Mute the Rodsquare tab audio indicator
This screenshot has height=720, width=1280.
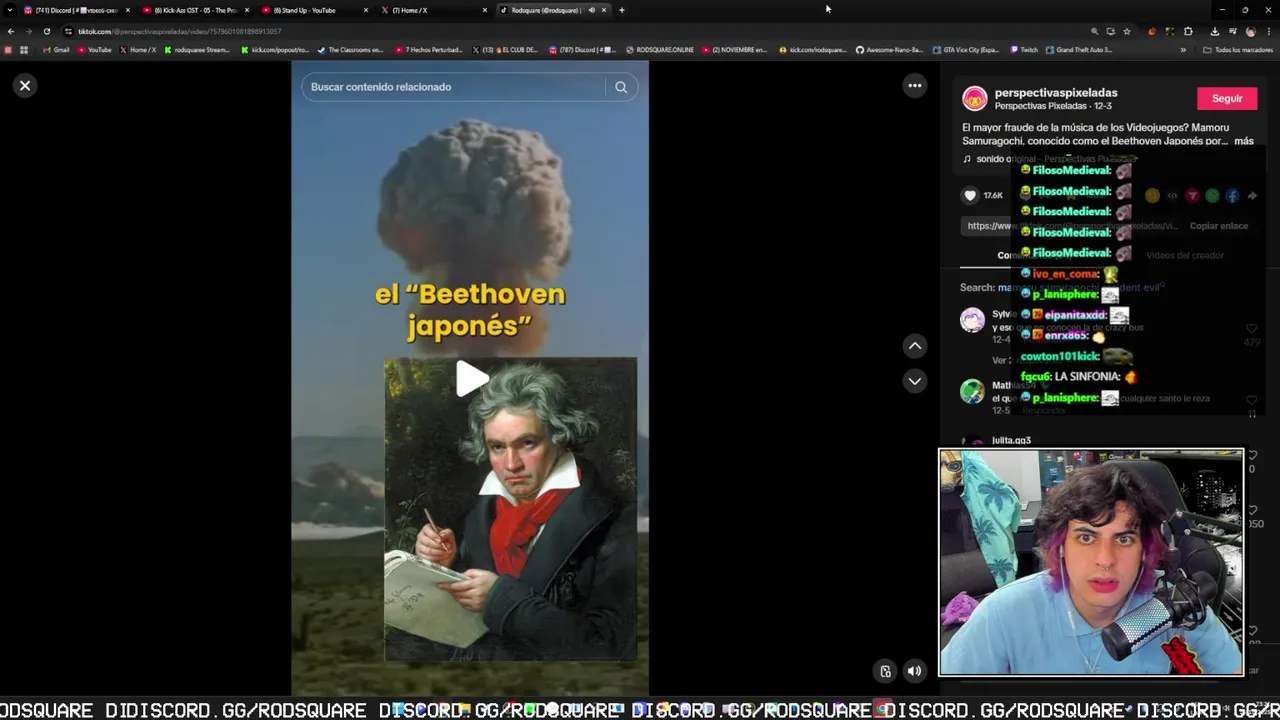591,10
